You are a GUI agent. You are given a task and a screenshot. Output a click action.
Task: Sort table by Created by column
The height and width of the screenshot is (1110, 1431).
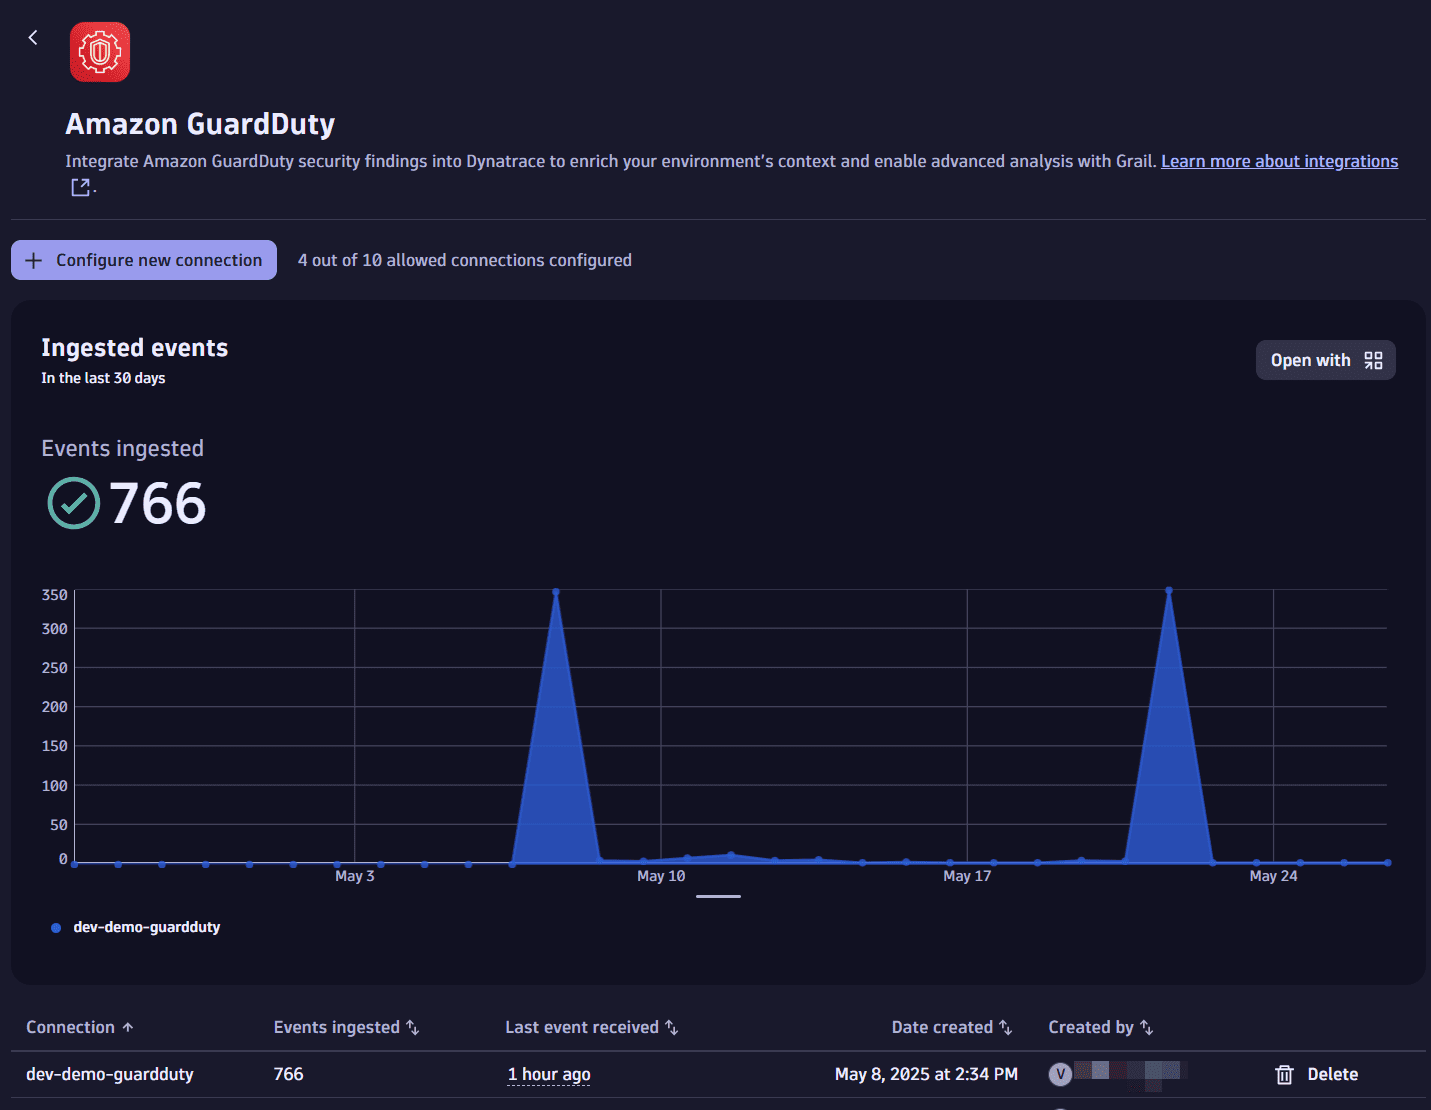(x=1101, y=1027)
